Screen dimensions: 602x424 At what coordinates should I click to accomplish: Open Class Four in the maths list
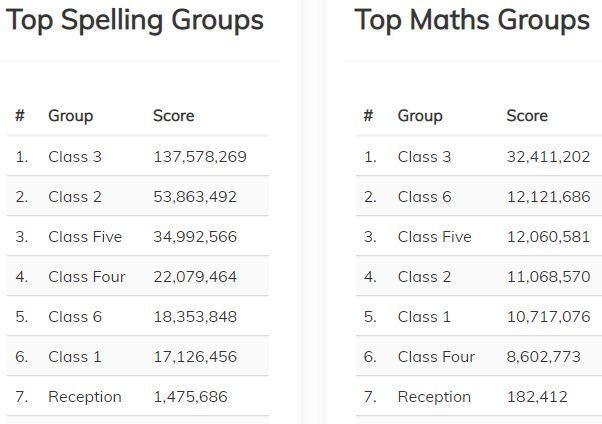[436, 357]
